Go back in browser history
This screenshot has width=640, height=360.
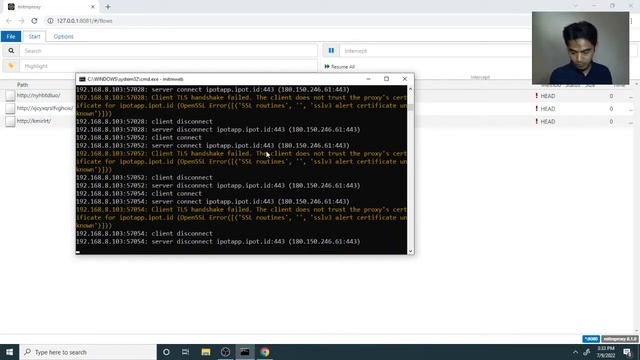tap(9, 21)
